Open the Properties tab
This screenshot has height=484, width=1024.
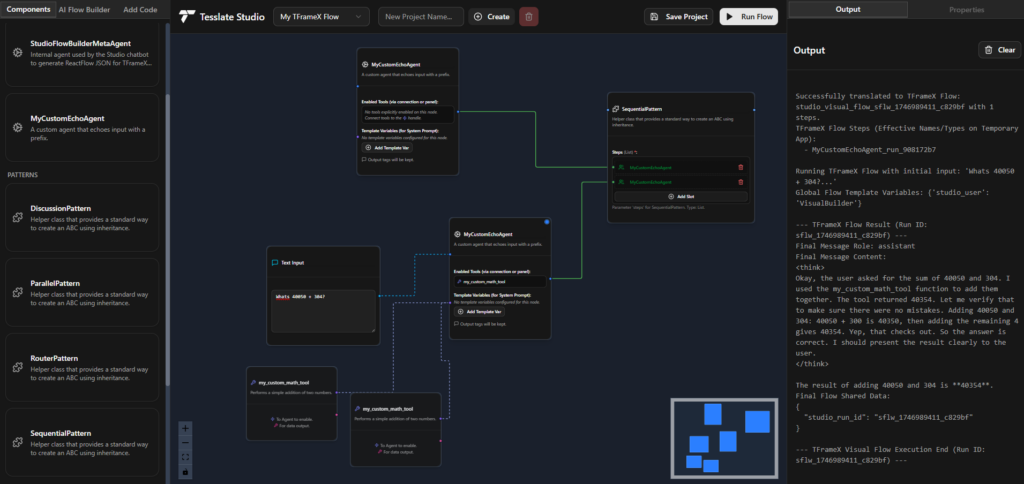[966, 10]
